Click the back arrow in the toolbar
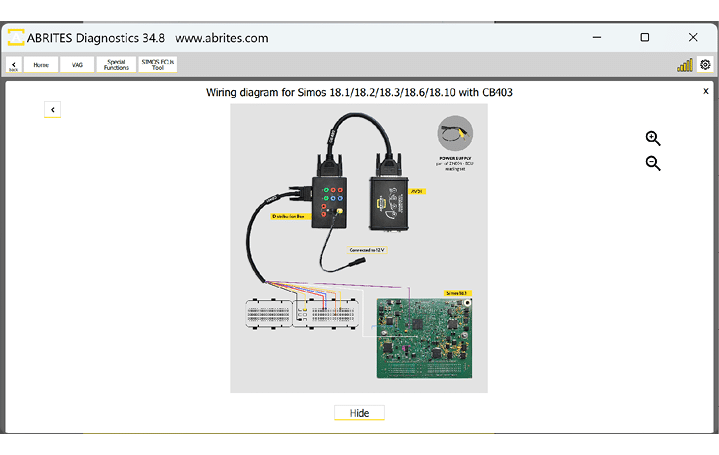 point(14,65)
